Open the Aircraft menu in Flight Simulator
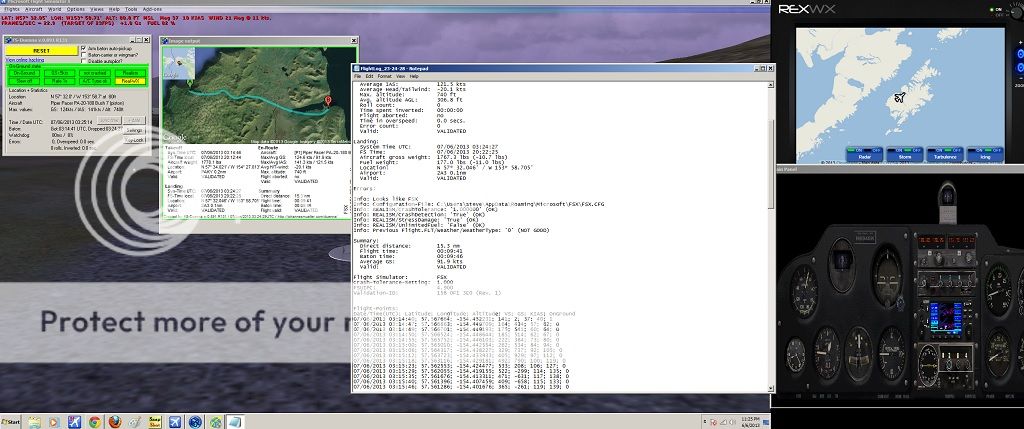 [x=33, y=9]
